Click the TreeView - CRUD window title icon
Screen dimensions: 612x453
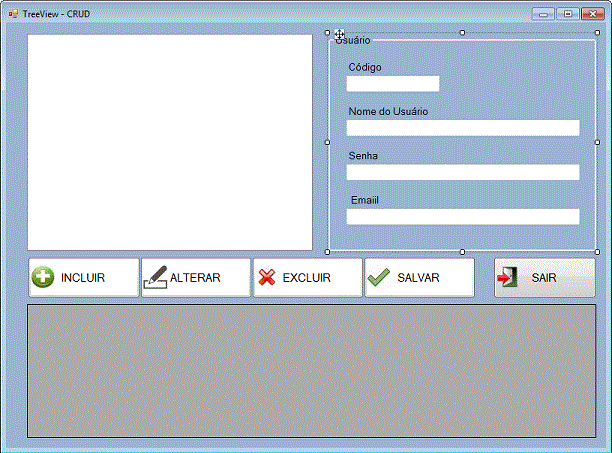tap(13, 14)
